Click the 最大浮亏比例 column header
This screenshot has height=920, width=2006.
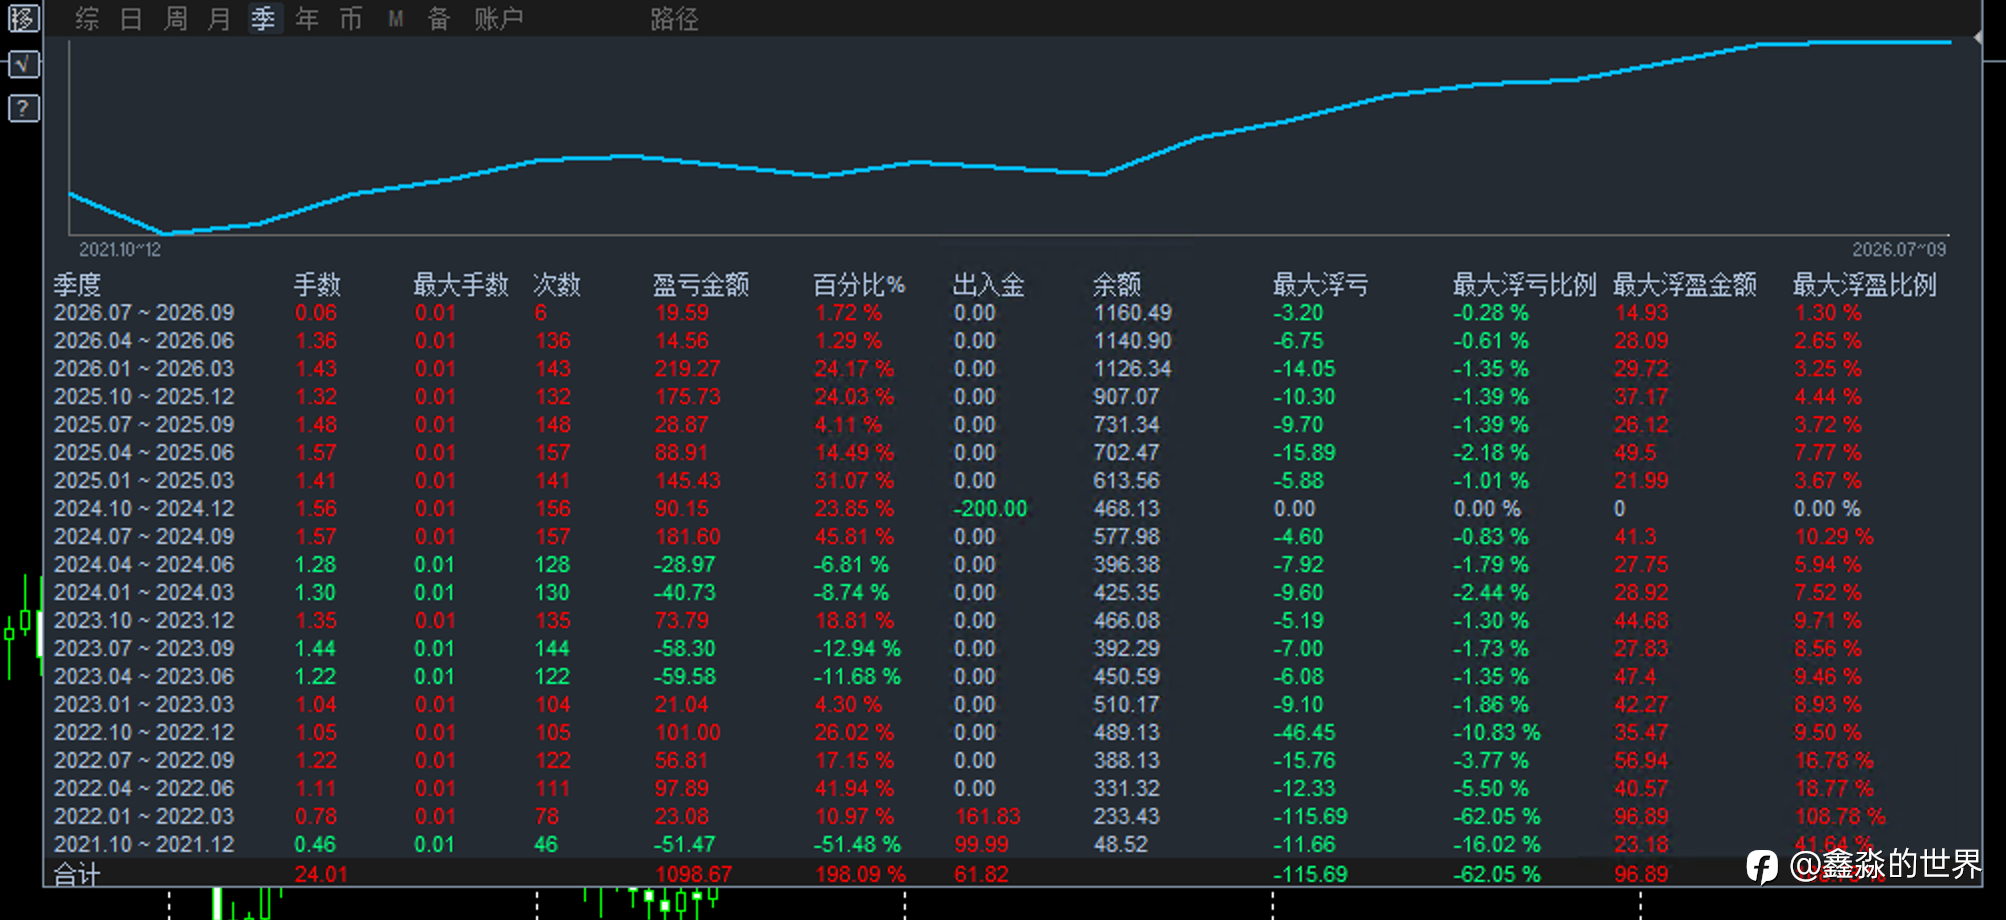(x=1525, y=285)
